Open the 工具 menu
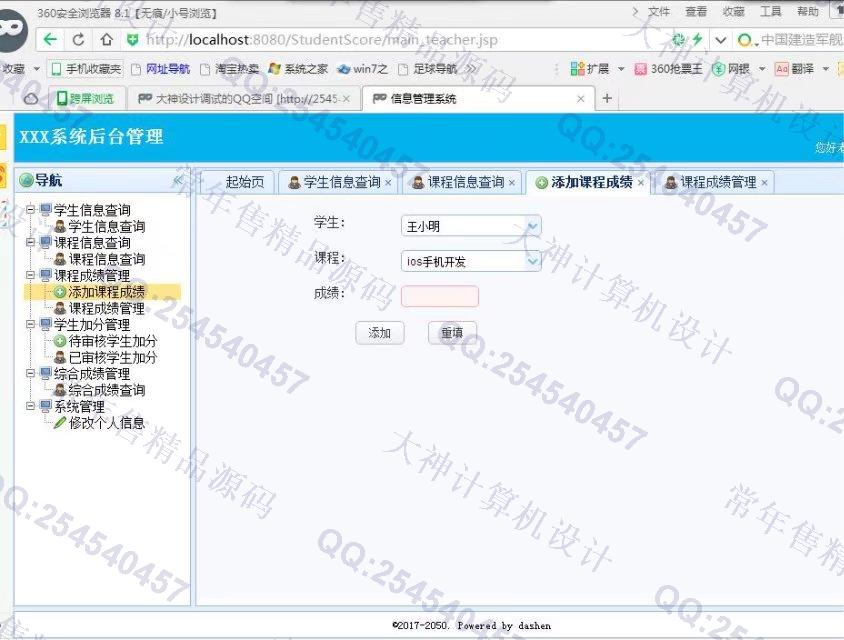 coord(770,11)
